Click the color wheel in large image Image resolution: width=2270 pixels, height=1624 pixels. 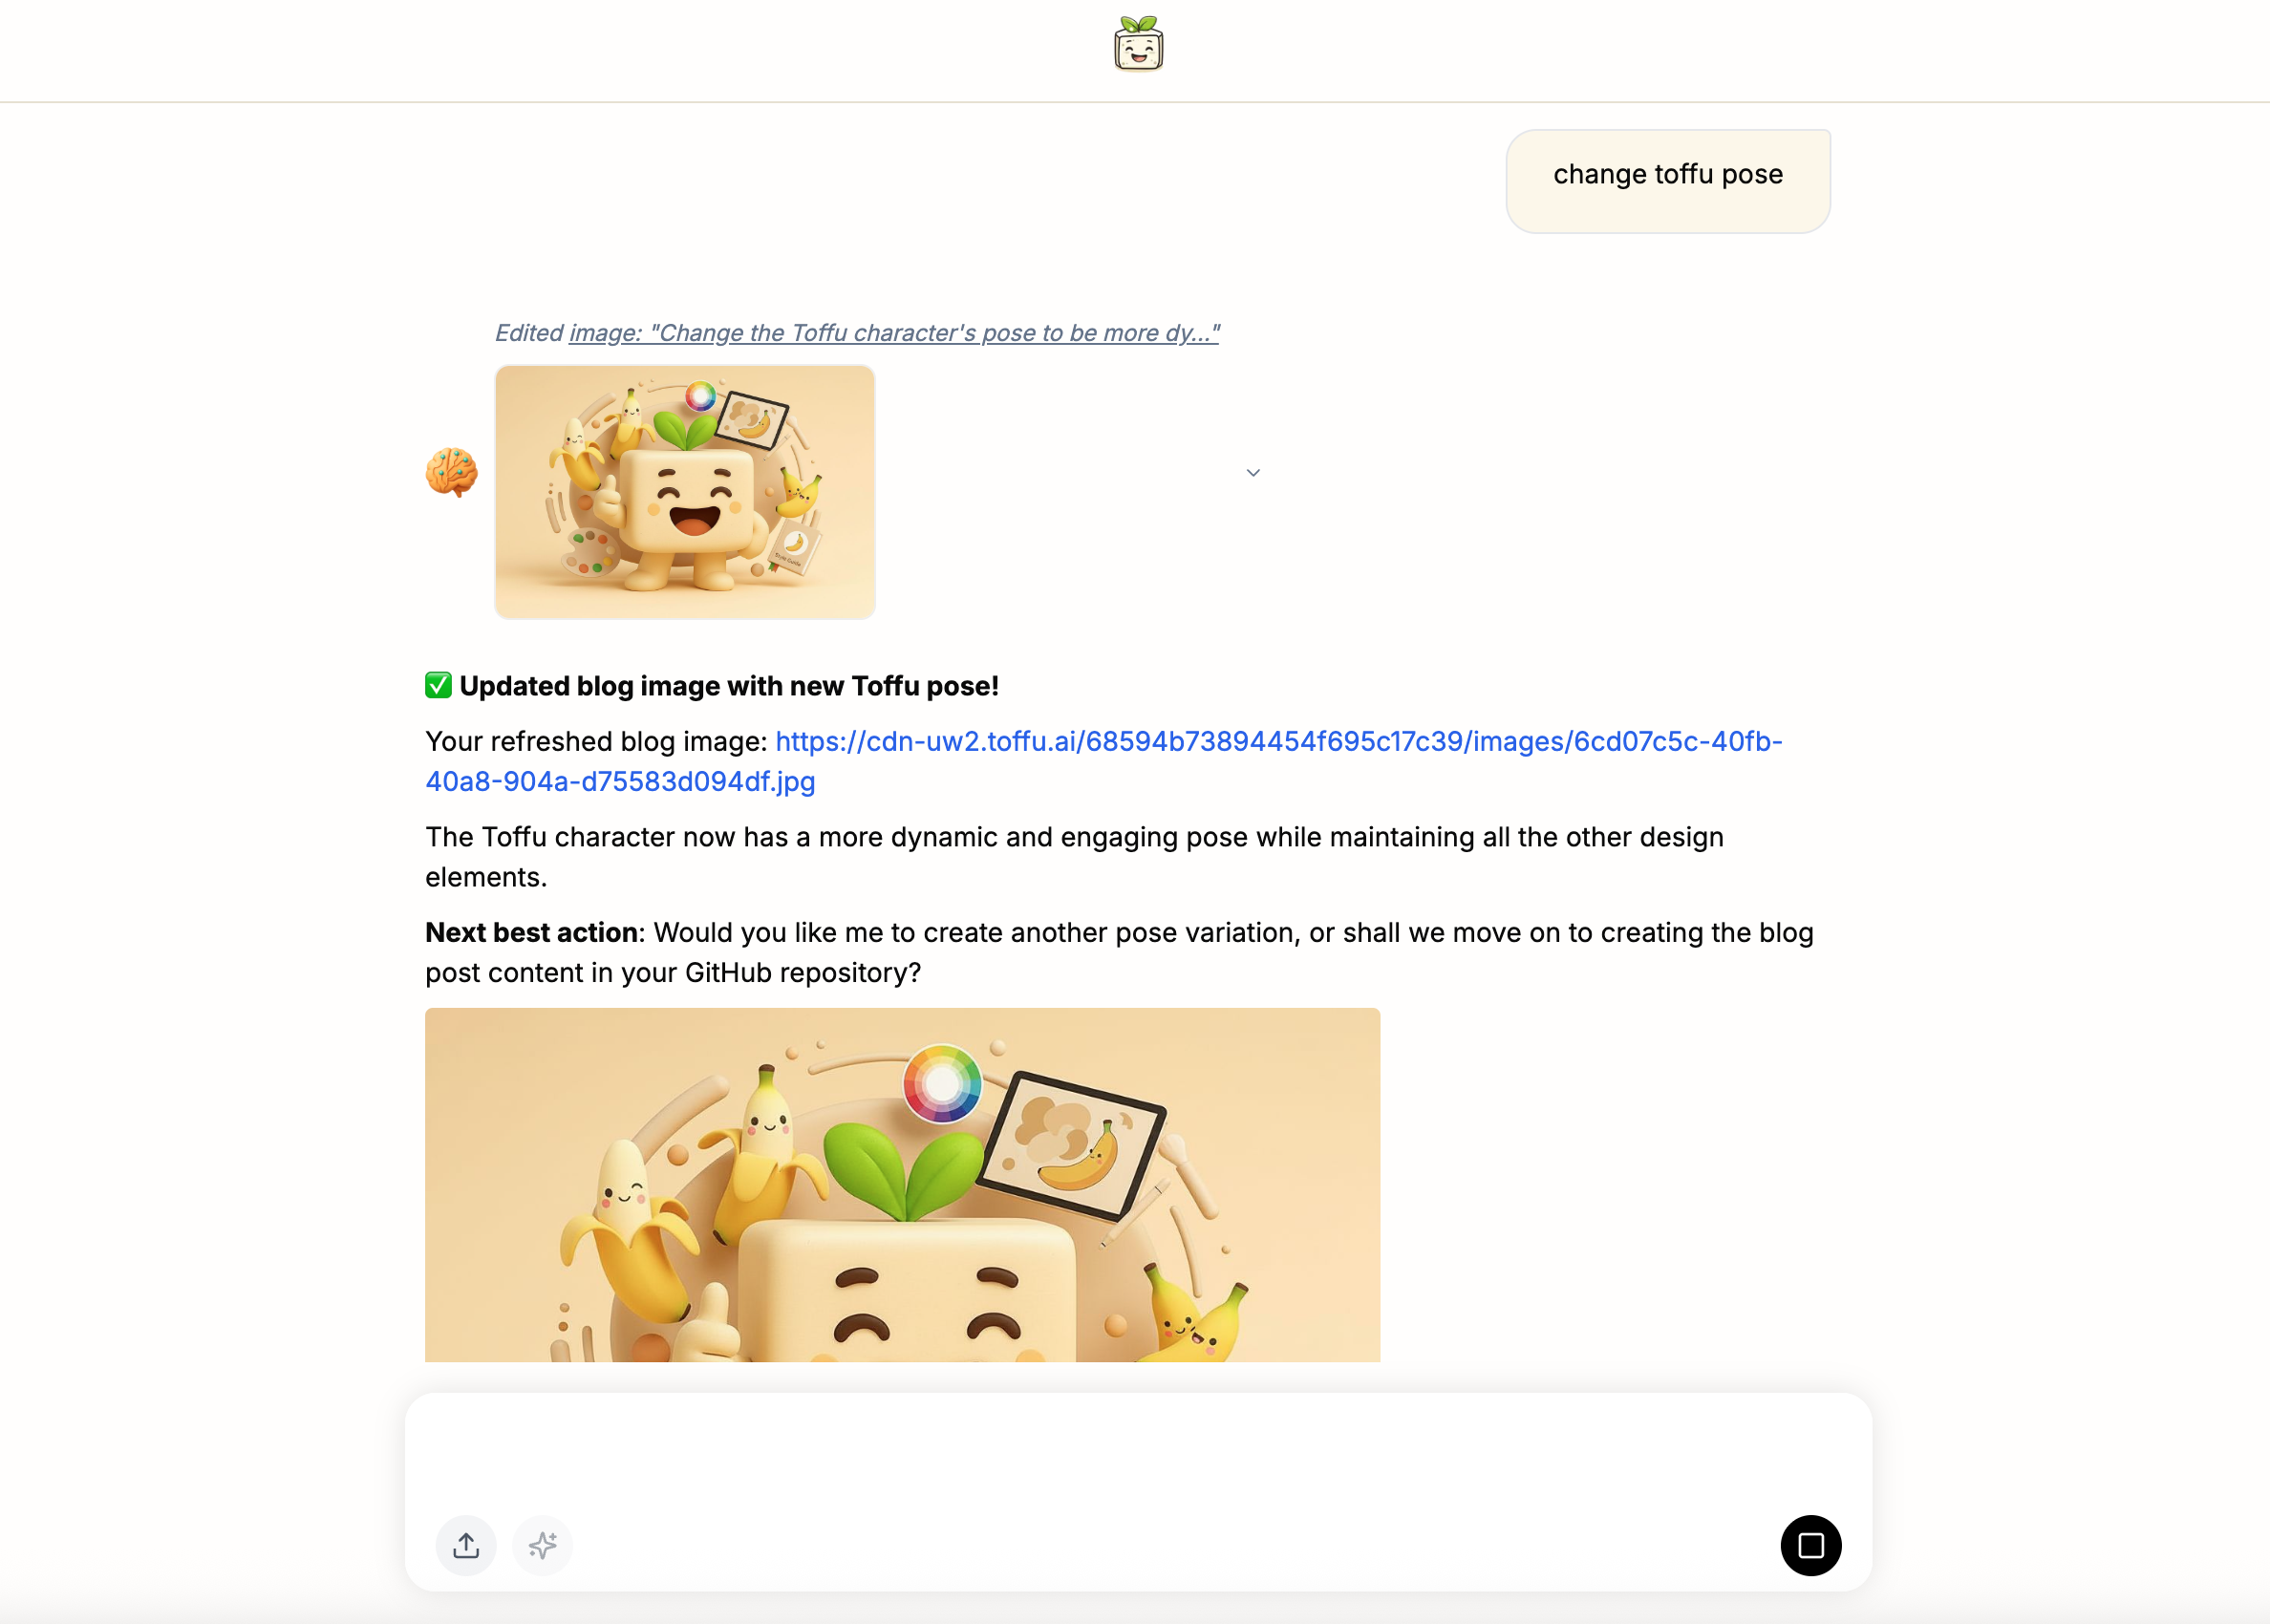pyautogui.click(x=942, y=1083)
